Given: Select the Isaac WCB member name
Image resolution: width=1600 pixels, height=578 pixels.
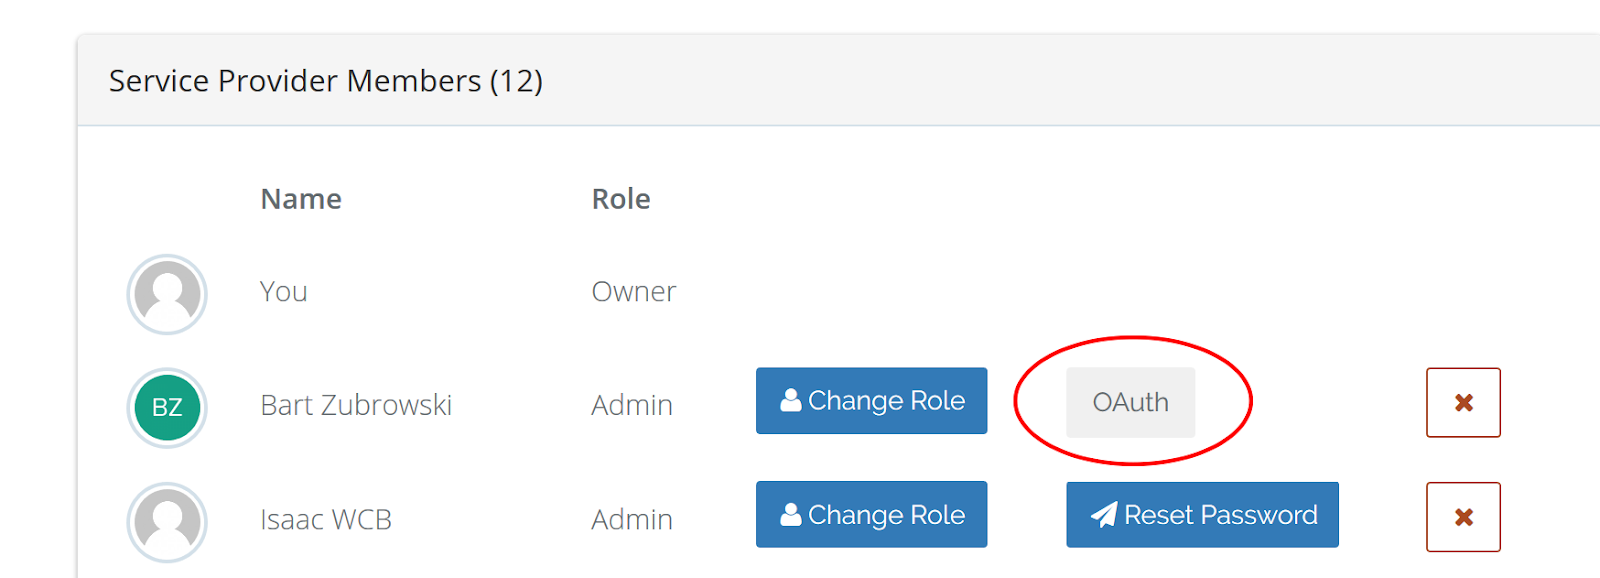Looking at the screenshot, I should 326,520.
